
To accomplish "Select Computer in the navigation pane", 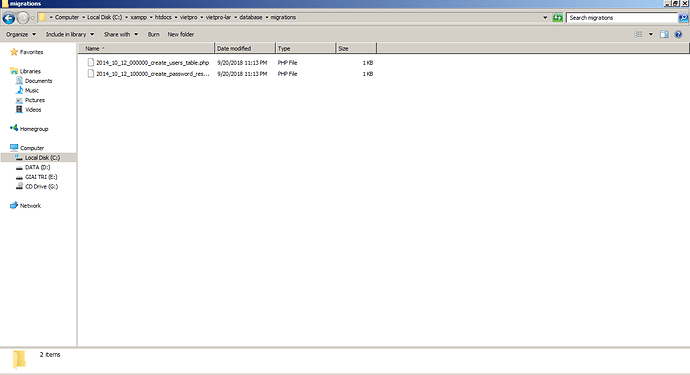I will tap(32, 148).
